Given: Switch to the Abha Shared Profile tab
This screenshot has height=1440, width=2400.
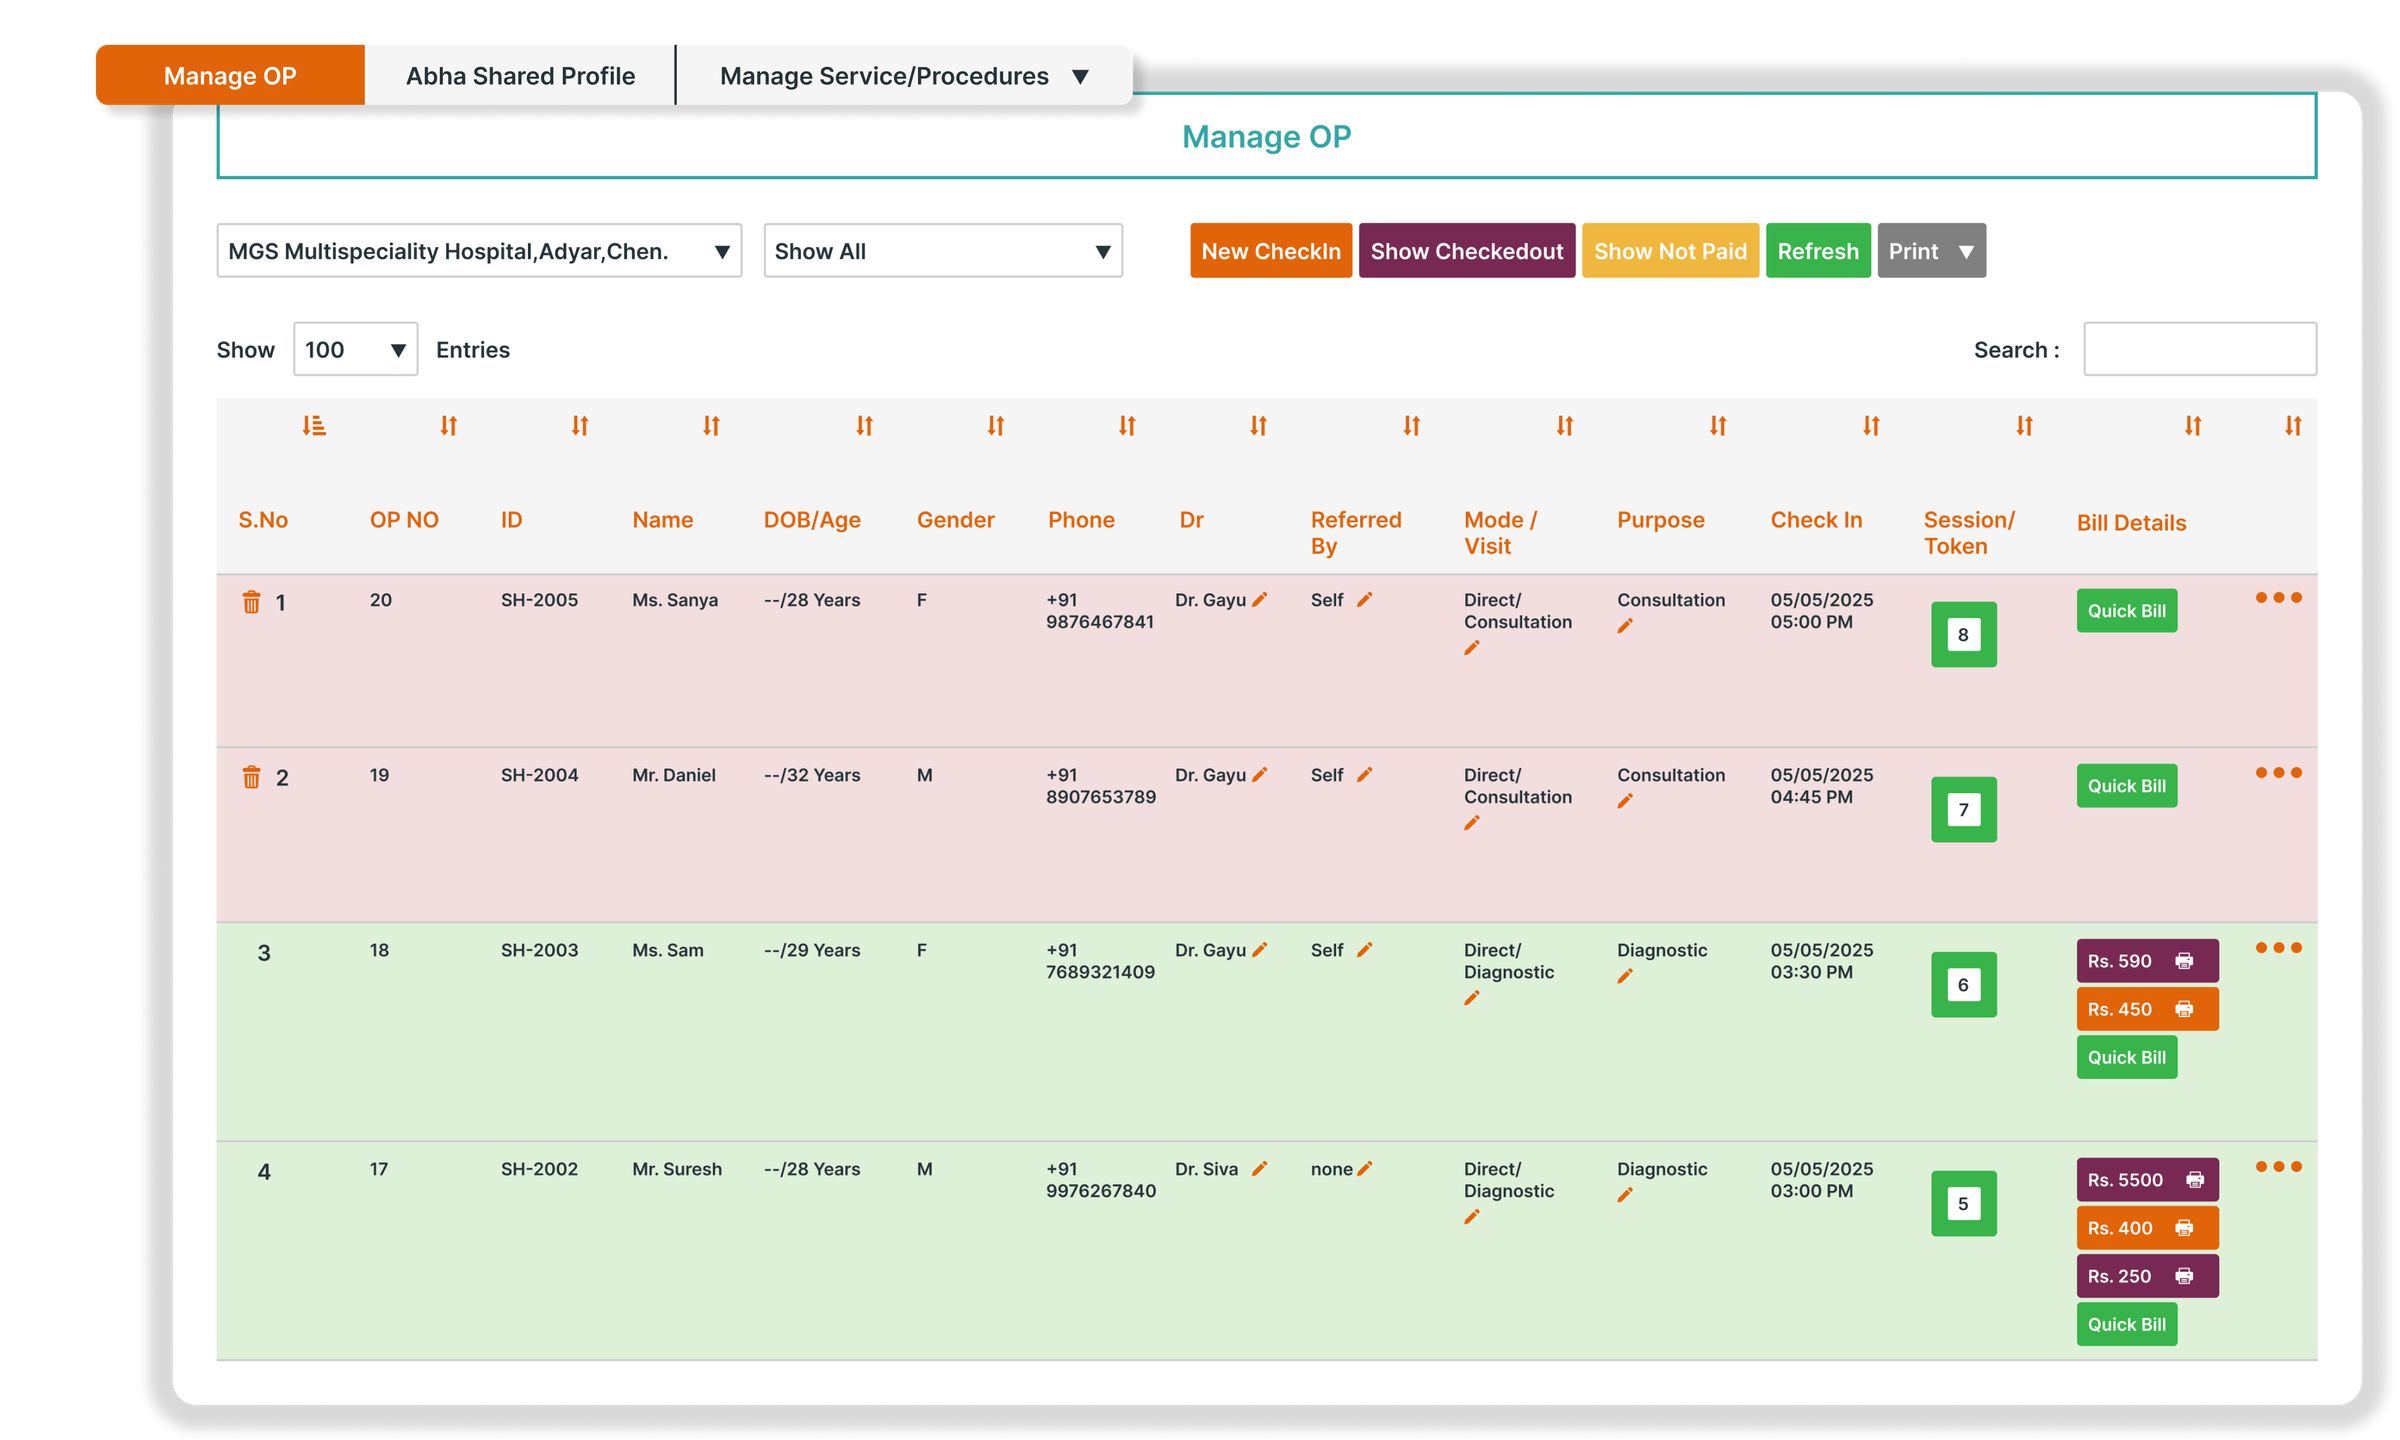Looking at the screenshot, I should click(x=519, y=75).
